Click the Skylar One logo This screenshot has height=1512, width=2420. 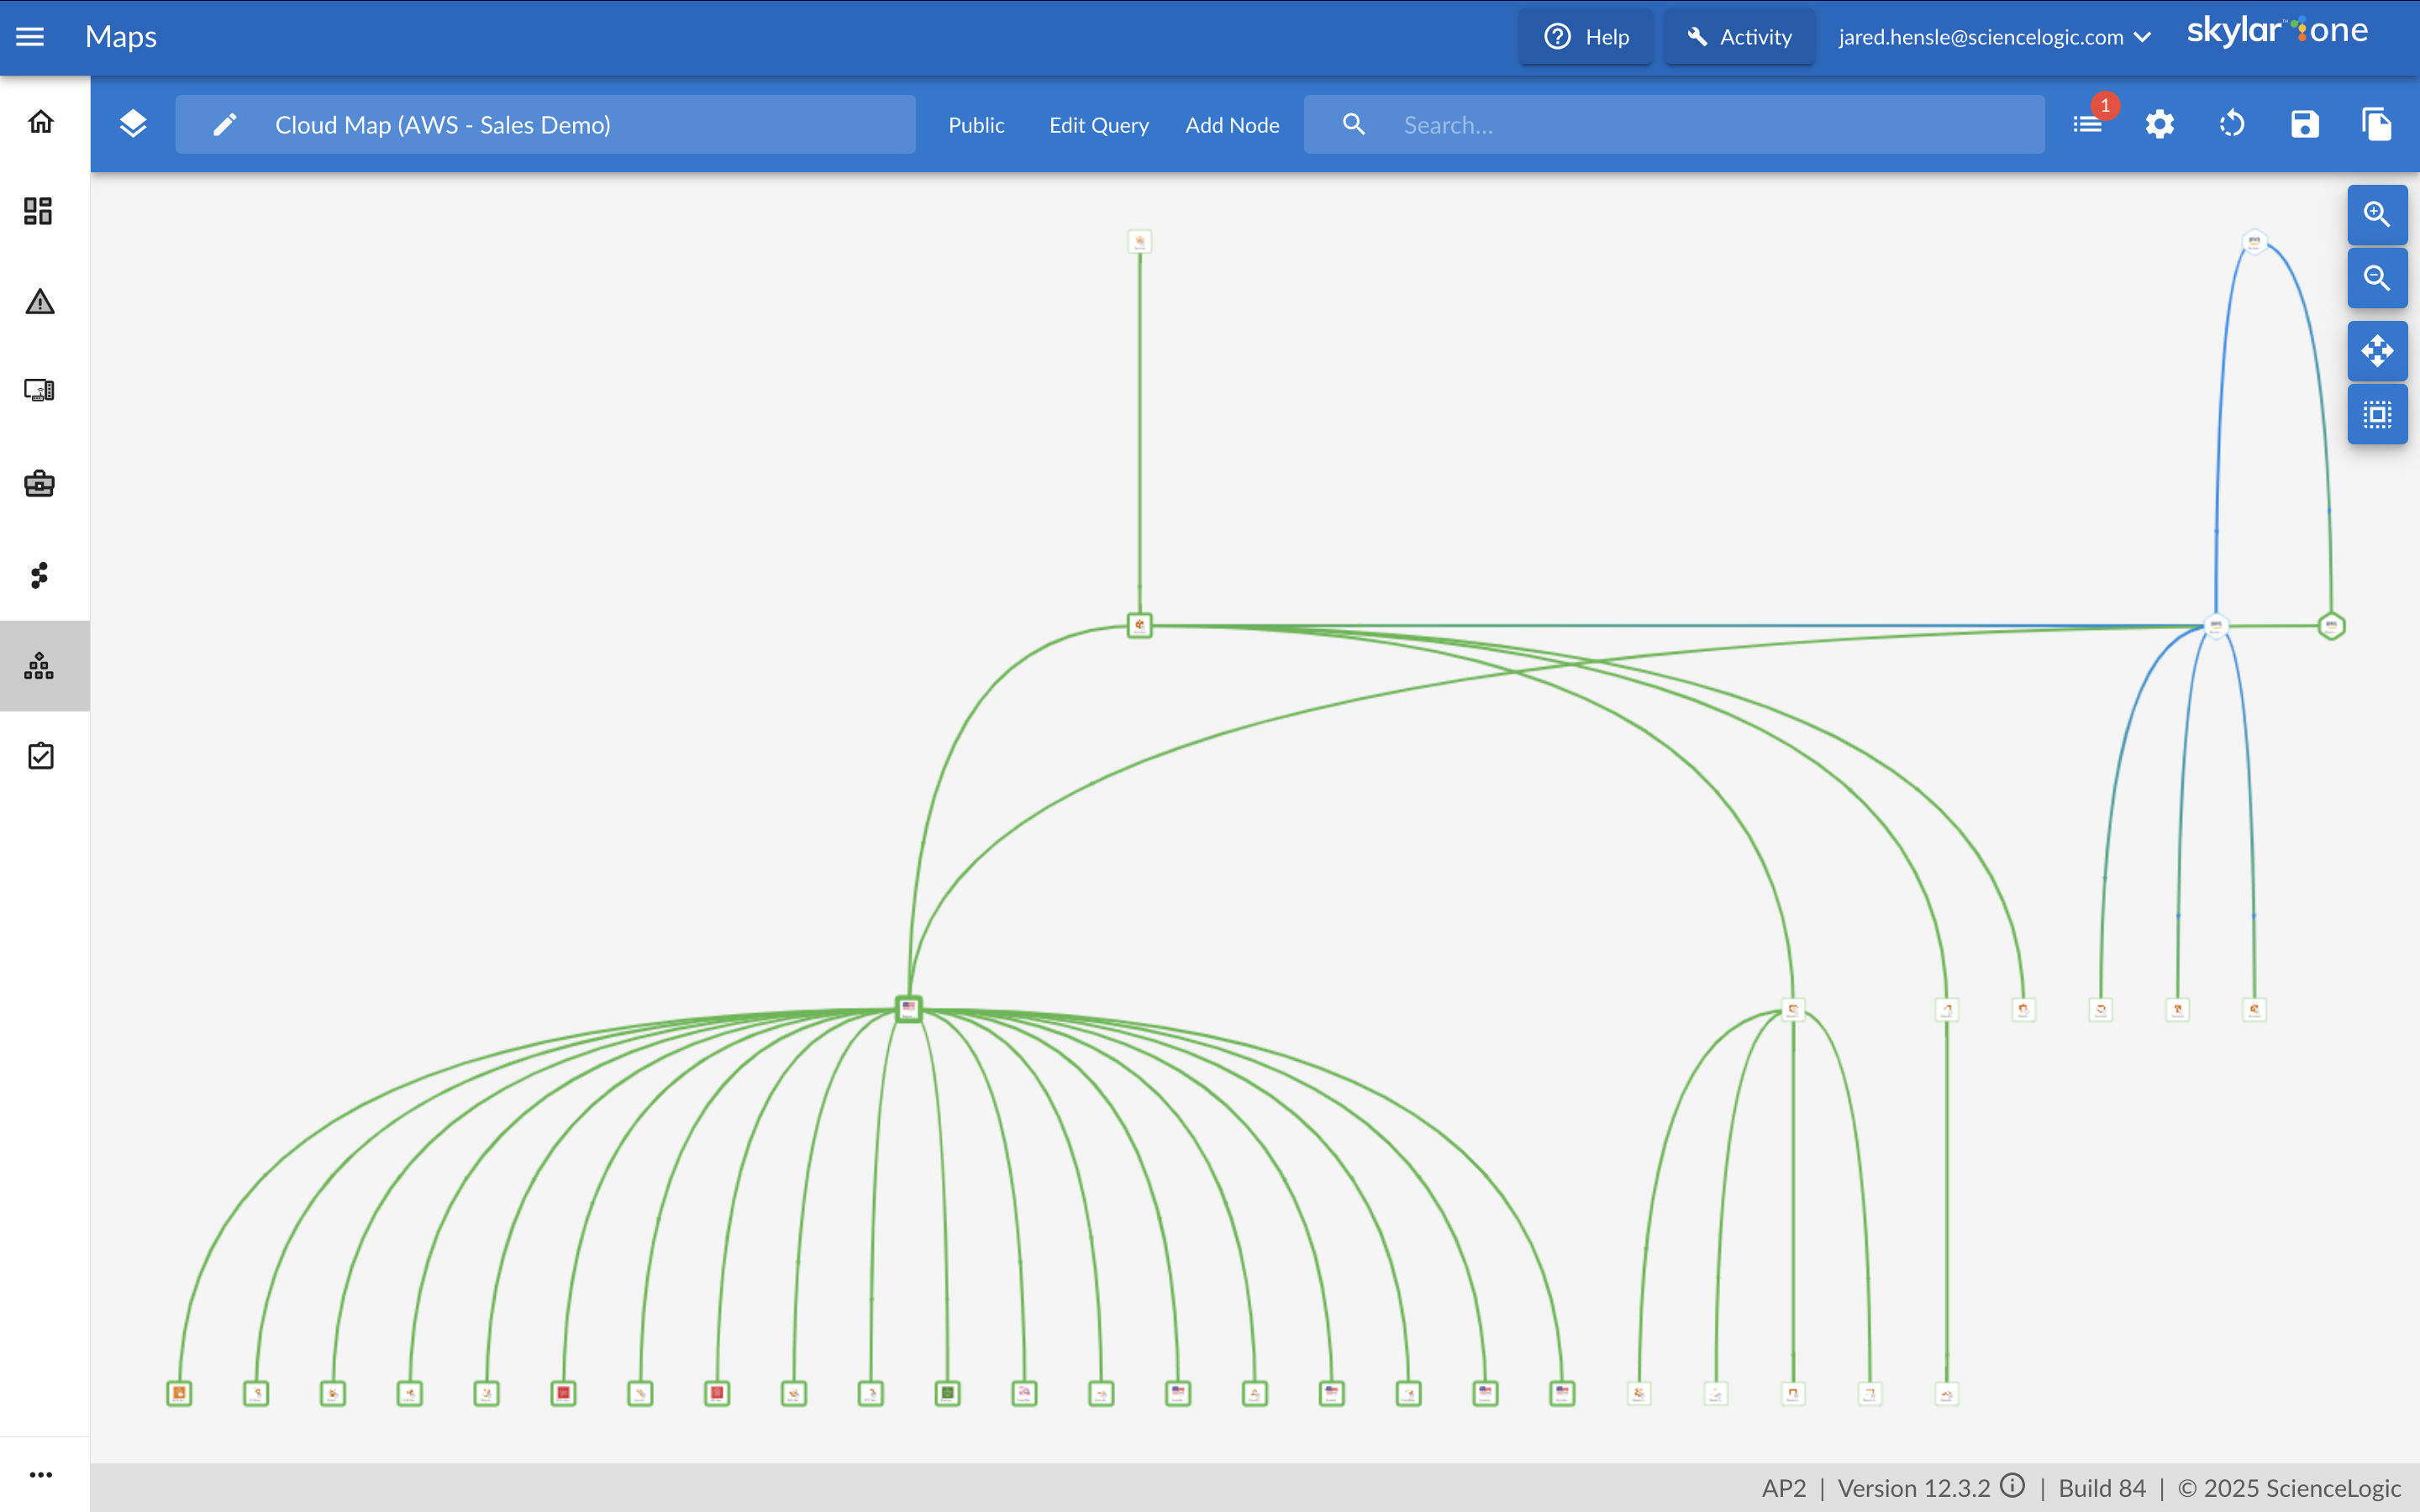[2277, 31]
